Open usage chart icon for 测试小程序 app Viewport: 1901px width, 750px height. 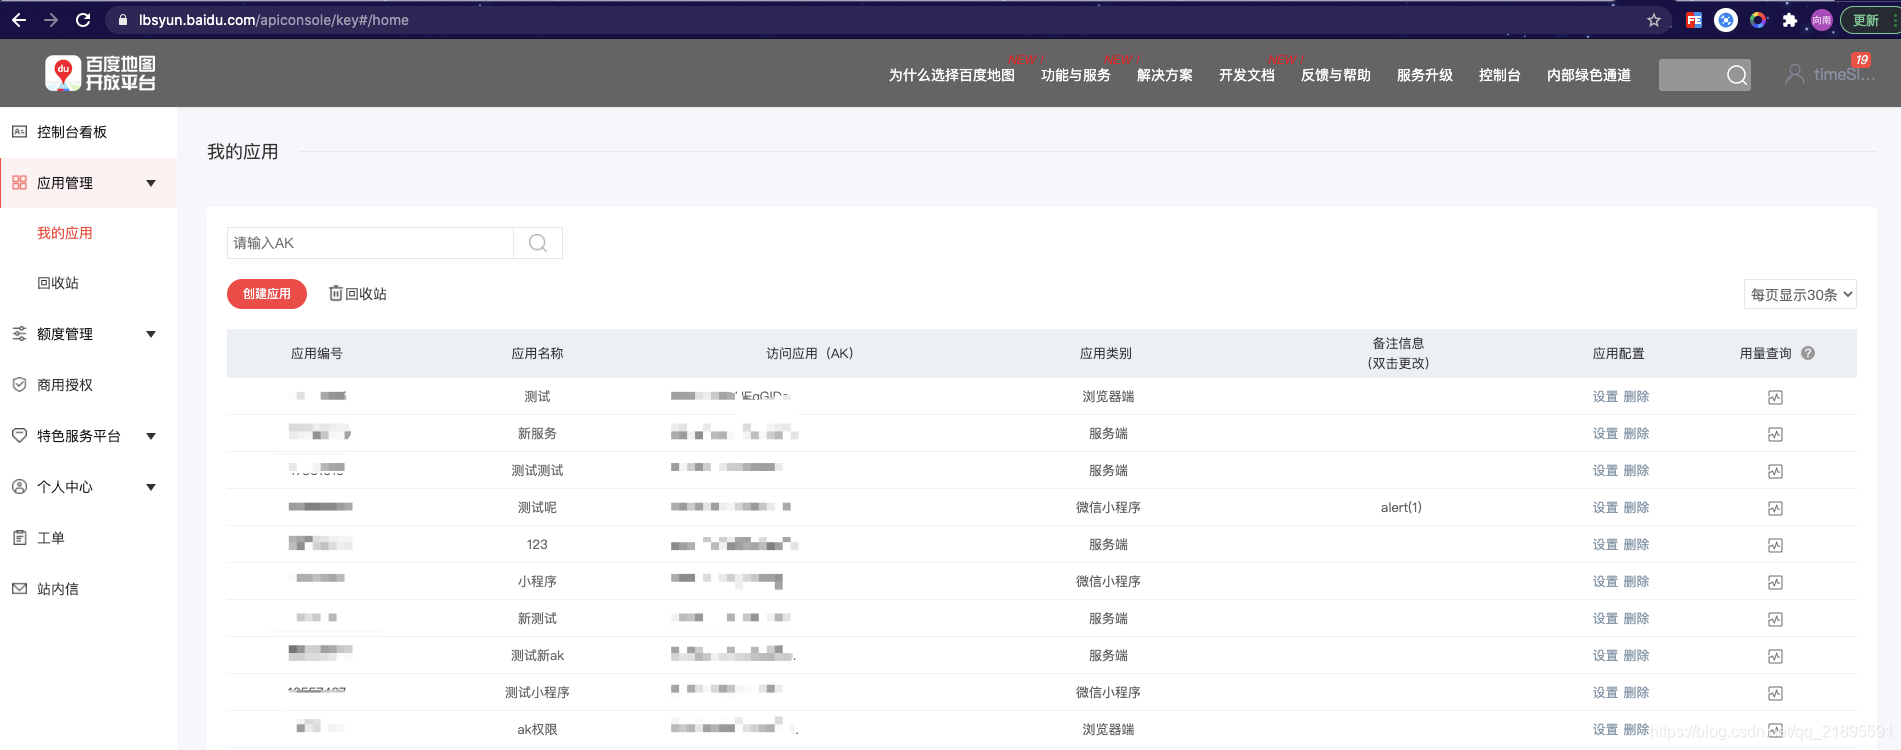tap(1775, 694)
